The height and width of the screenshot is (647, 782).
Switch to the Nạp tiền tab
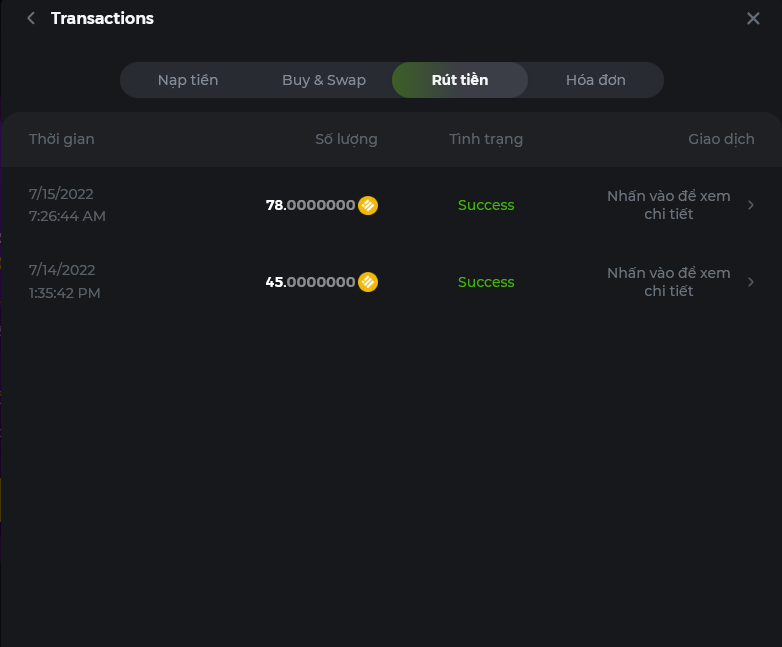point(187,80)
